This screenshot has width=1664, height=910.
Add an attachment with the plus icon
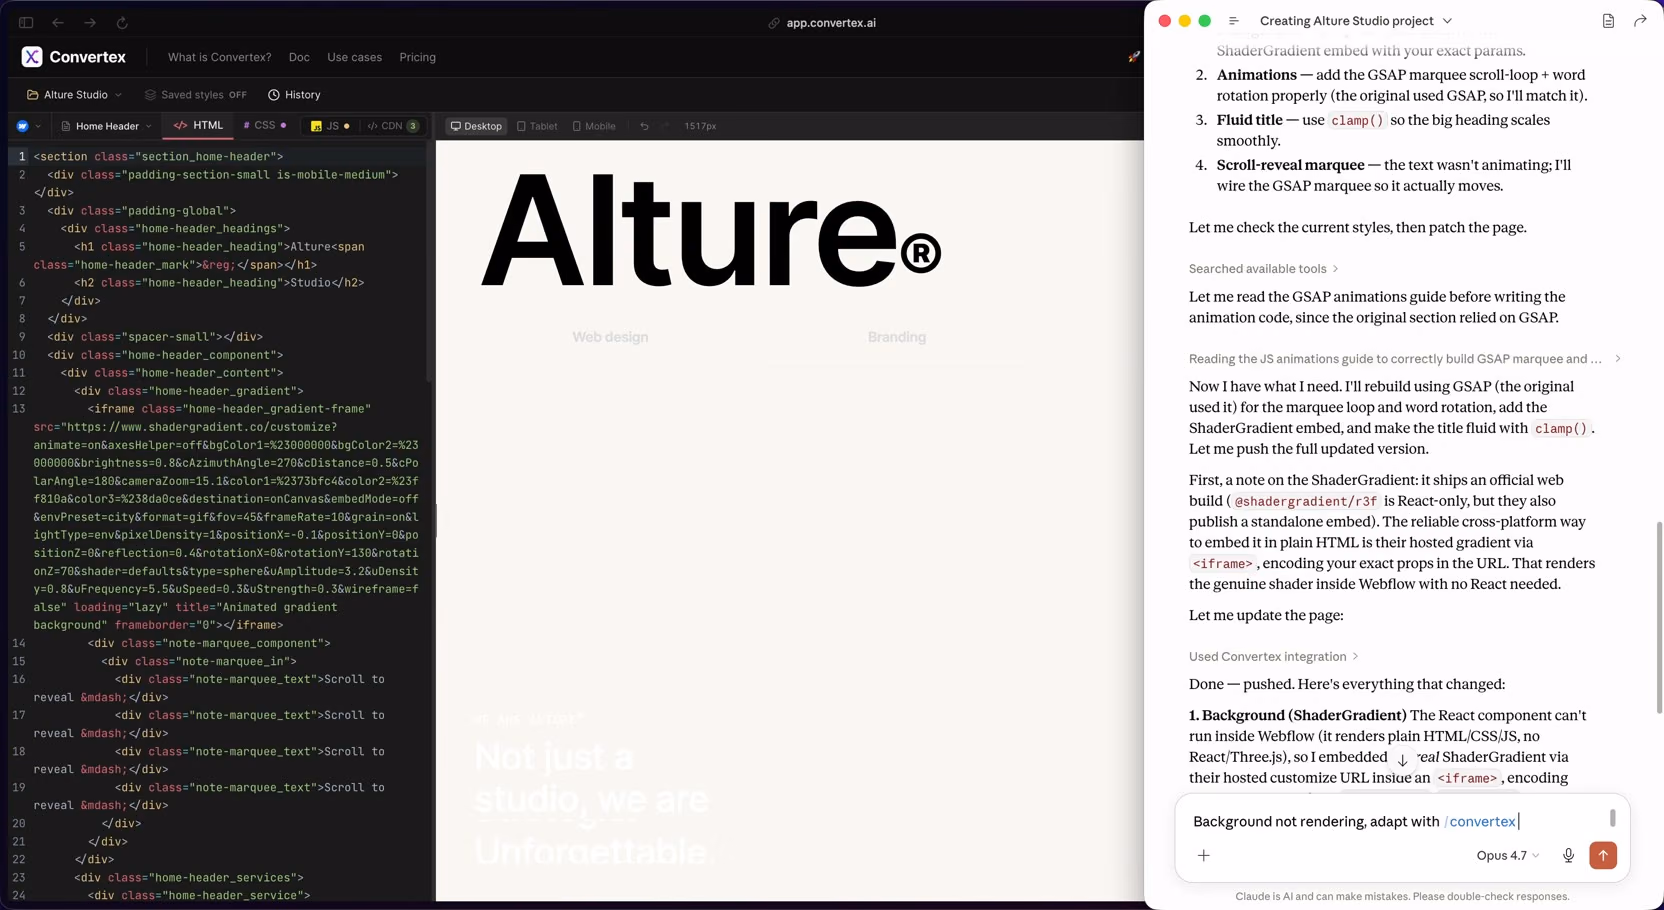tap(1203, 855)
